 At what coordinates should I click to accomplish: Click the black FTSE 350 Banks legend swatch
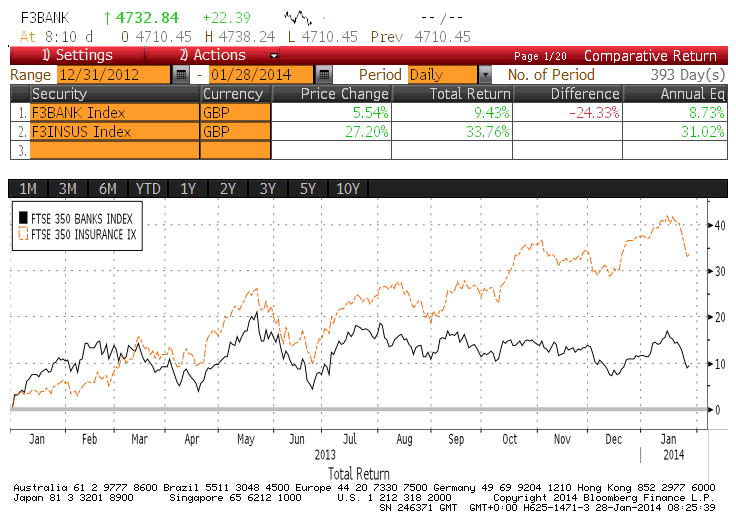(23, 218)
